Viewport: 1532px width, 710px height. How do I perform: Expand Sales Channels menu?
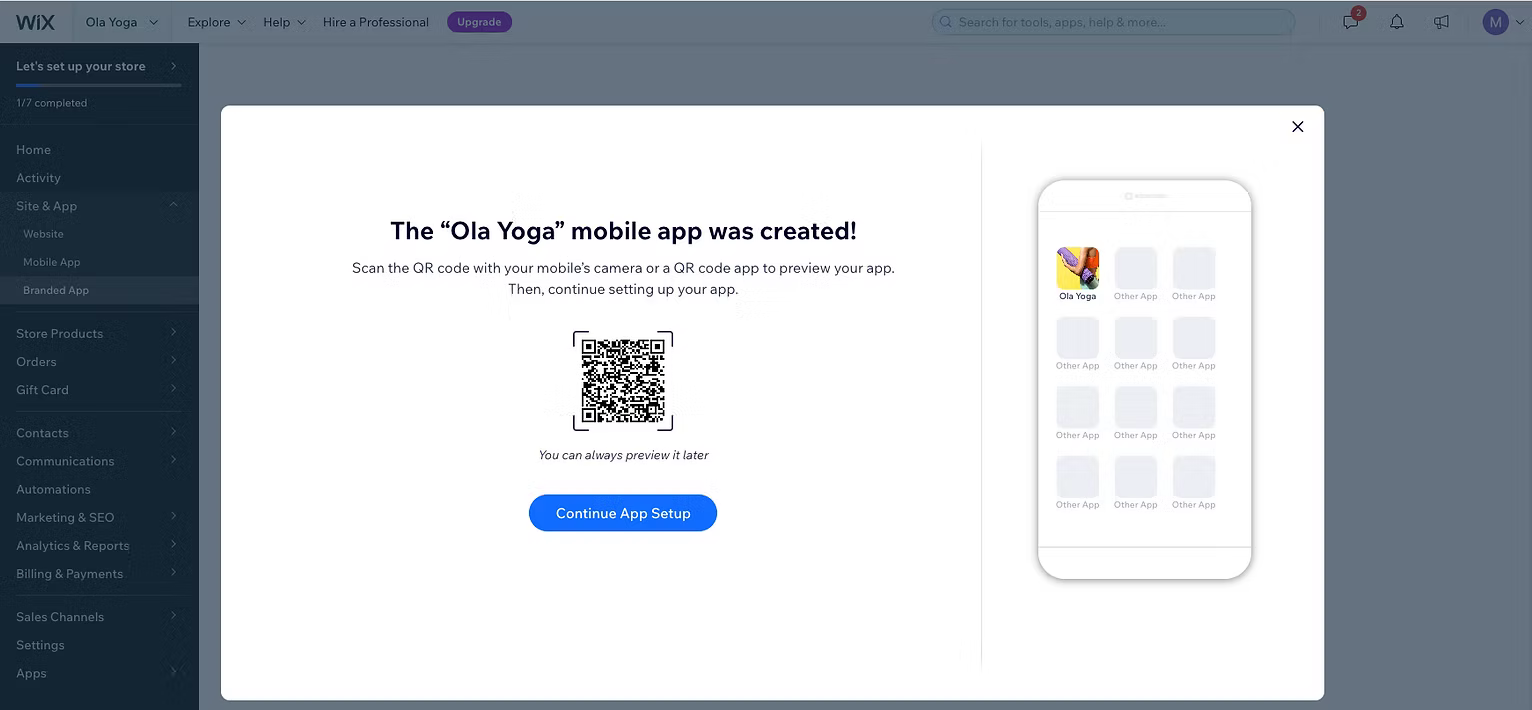coord(99,617)
